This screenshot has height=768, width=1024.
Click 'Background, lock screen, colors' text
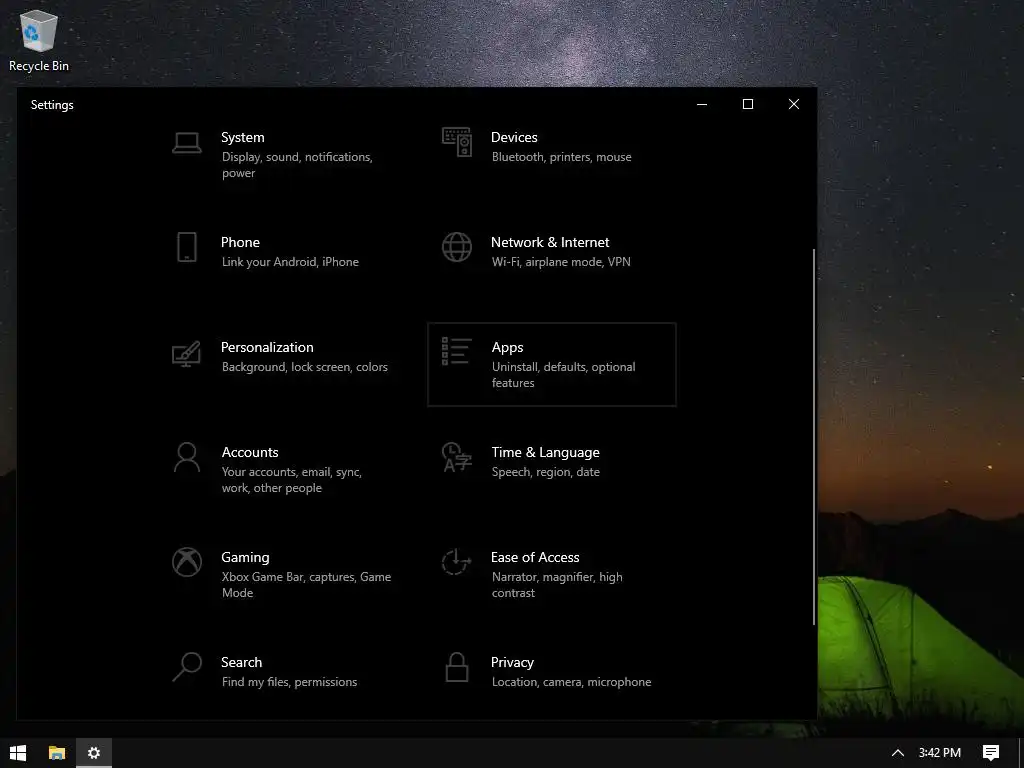pos(305,367)
